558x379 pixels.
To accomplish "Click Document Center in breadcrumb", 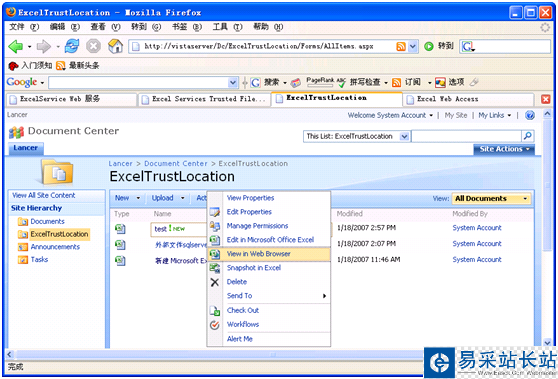I will point(176,164).
